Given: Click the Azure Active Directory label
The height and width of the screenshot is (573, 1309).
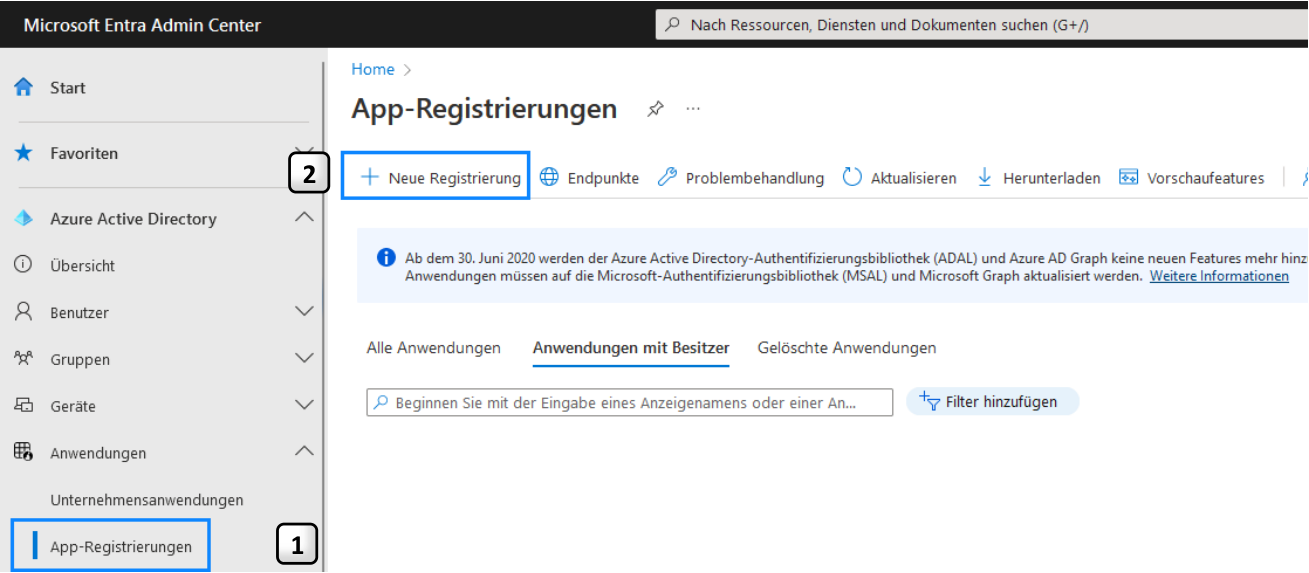Looking at the screenshot, I should tap(133, 219).
